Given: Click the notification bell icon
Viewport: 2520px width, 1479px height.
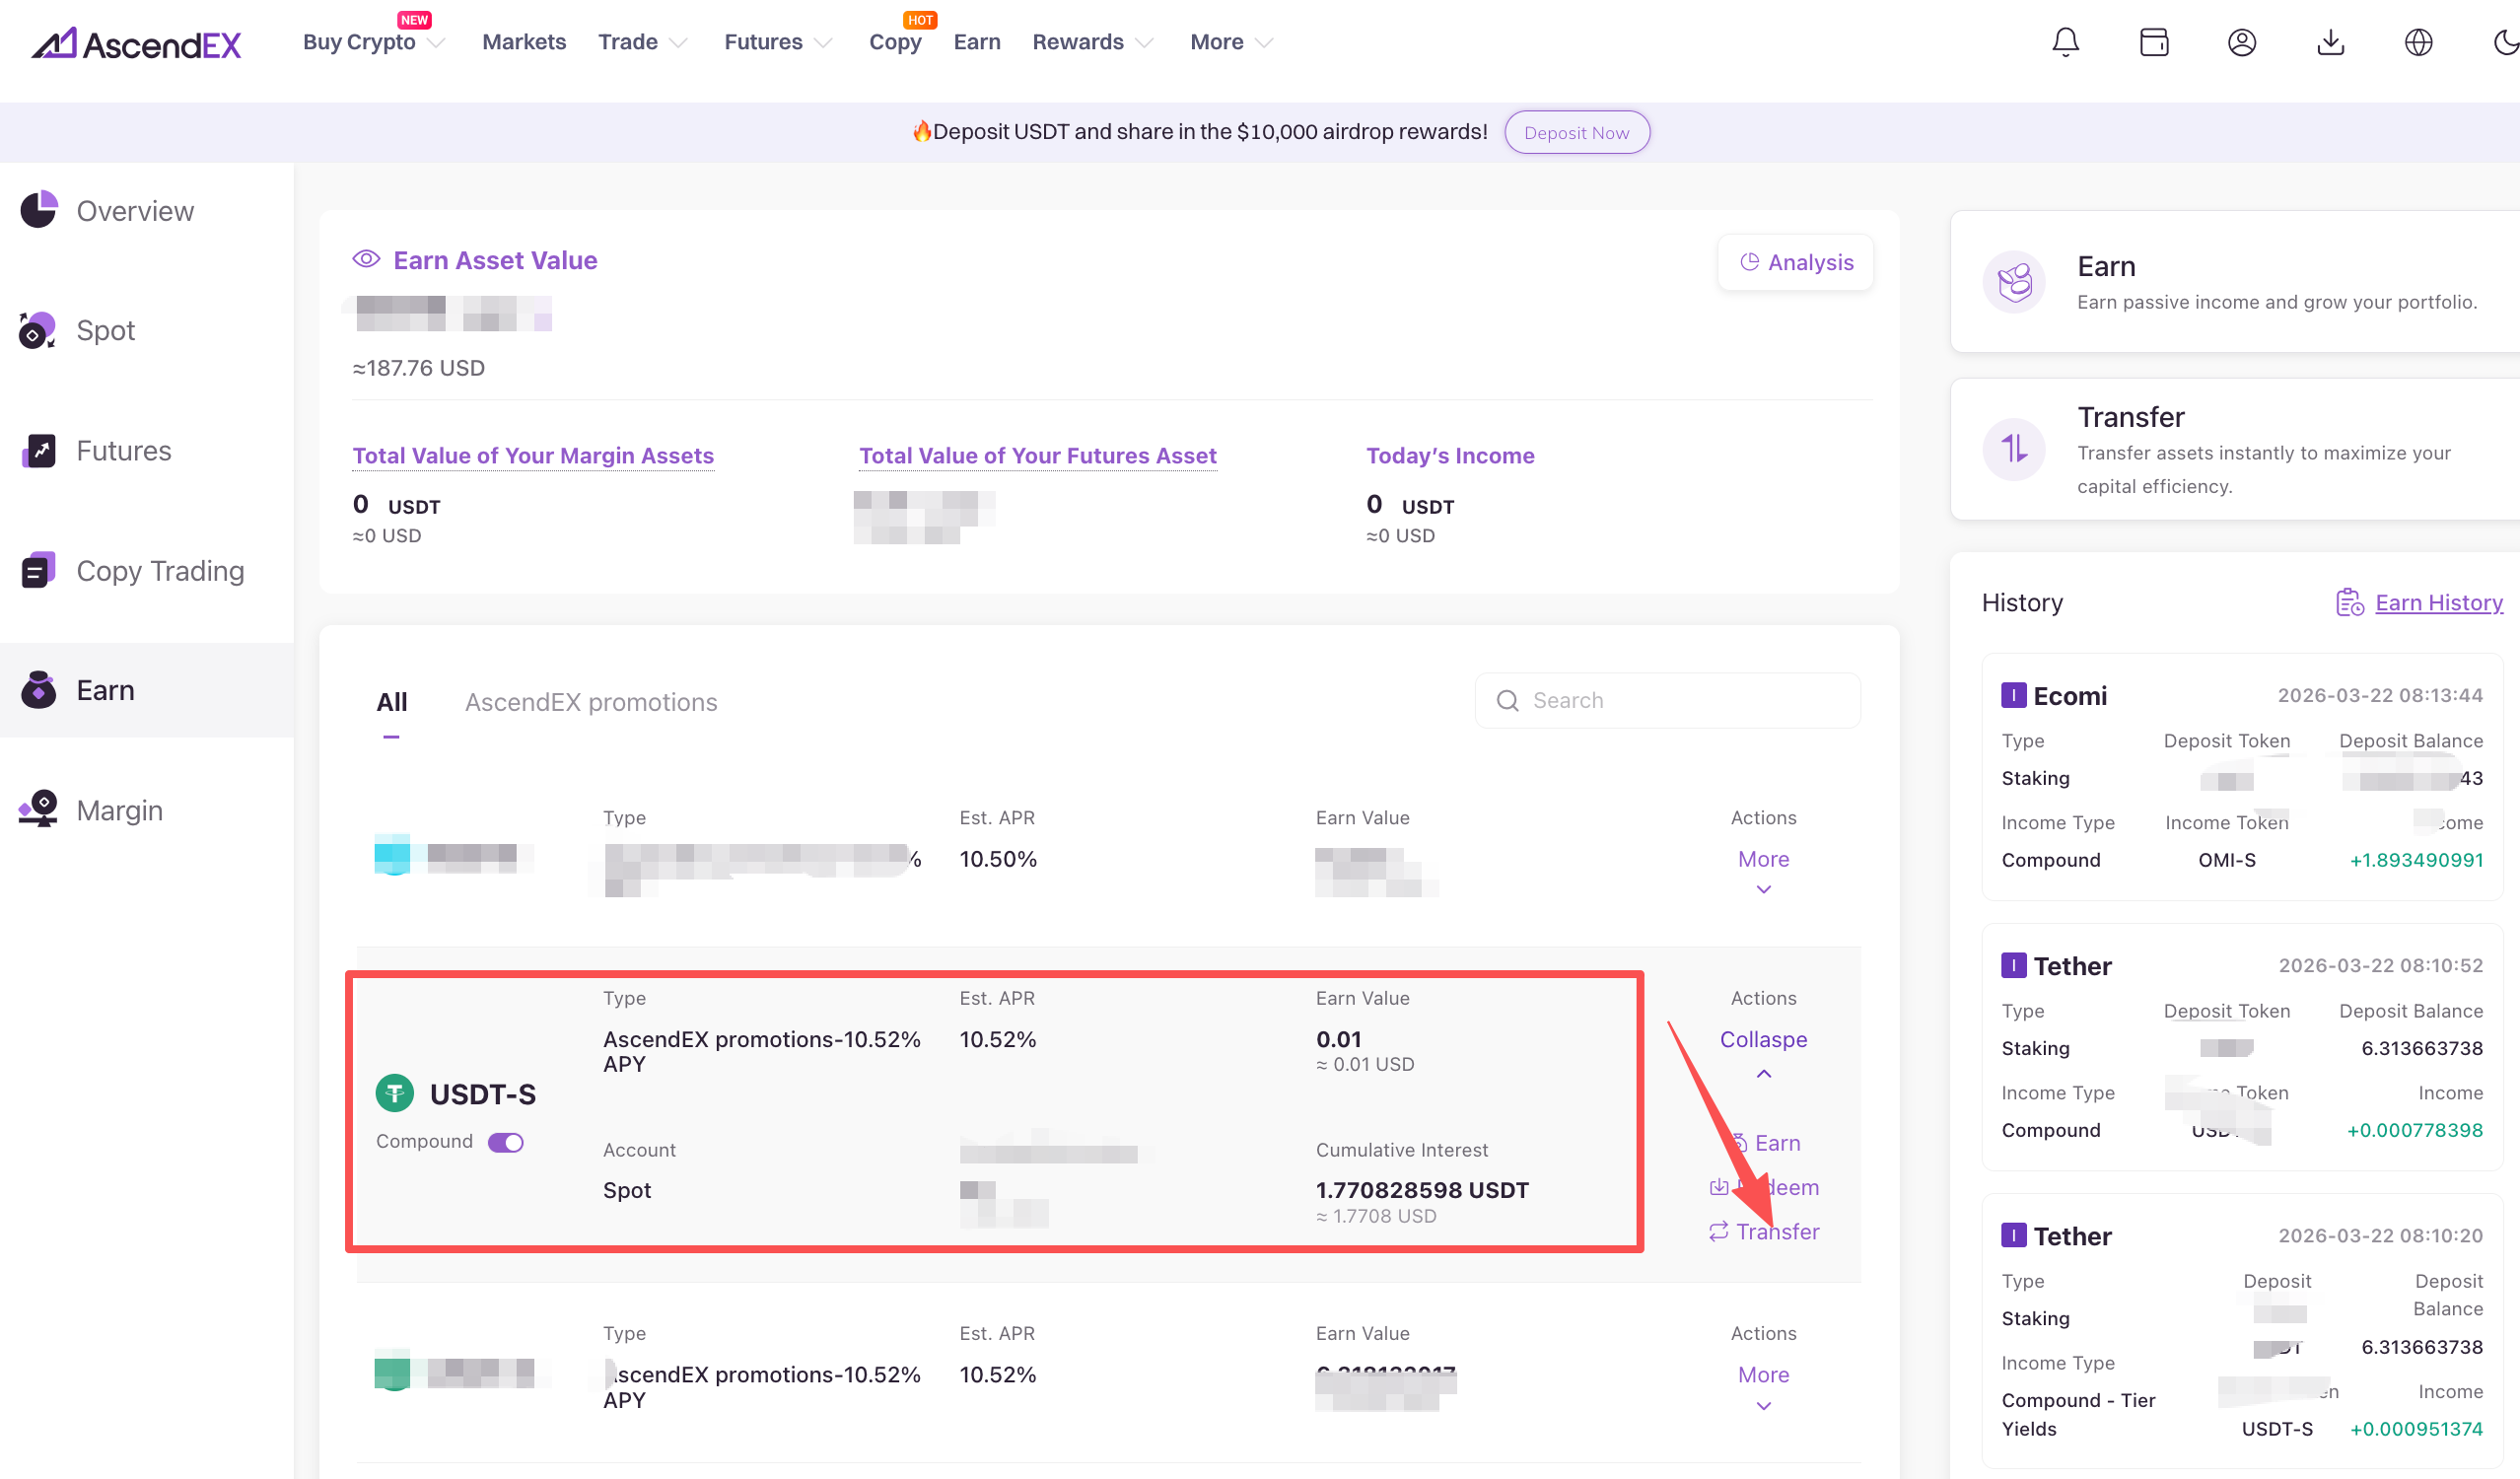Looking at the screenshot, I should click(x=2065, y=42).
